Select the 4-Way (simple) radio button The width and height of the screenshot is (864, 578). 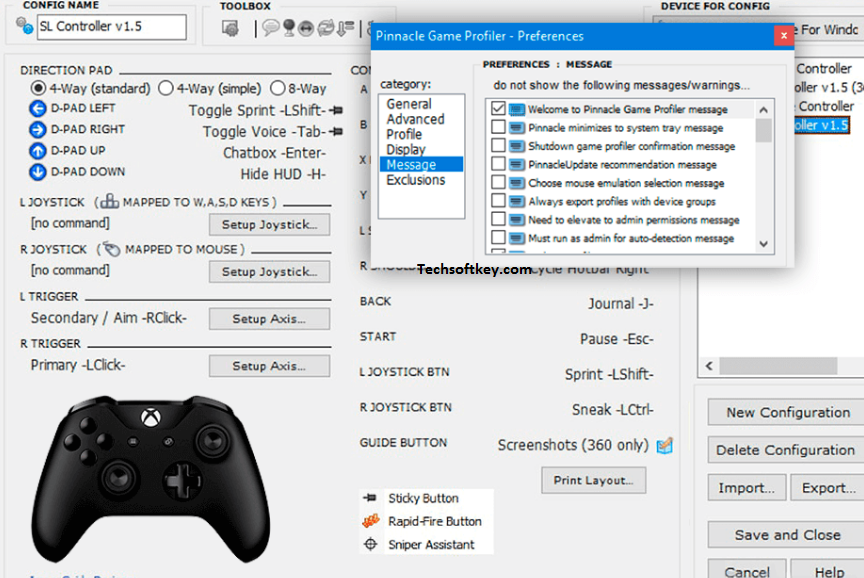(165, 88)
